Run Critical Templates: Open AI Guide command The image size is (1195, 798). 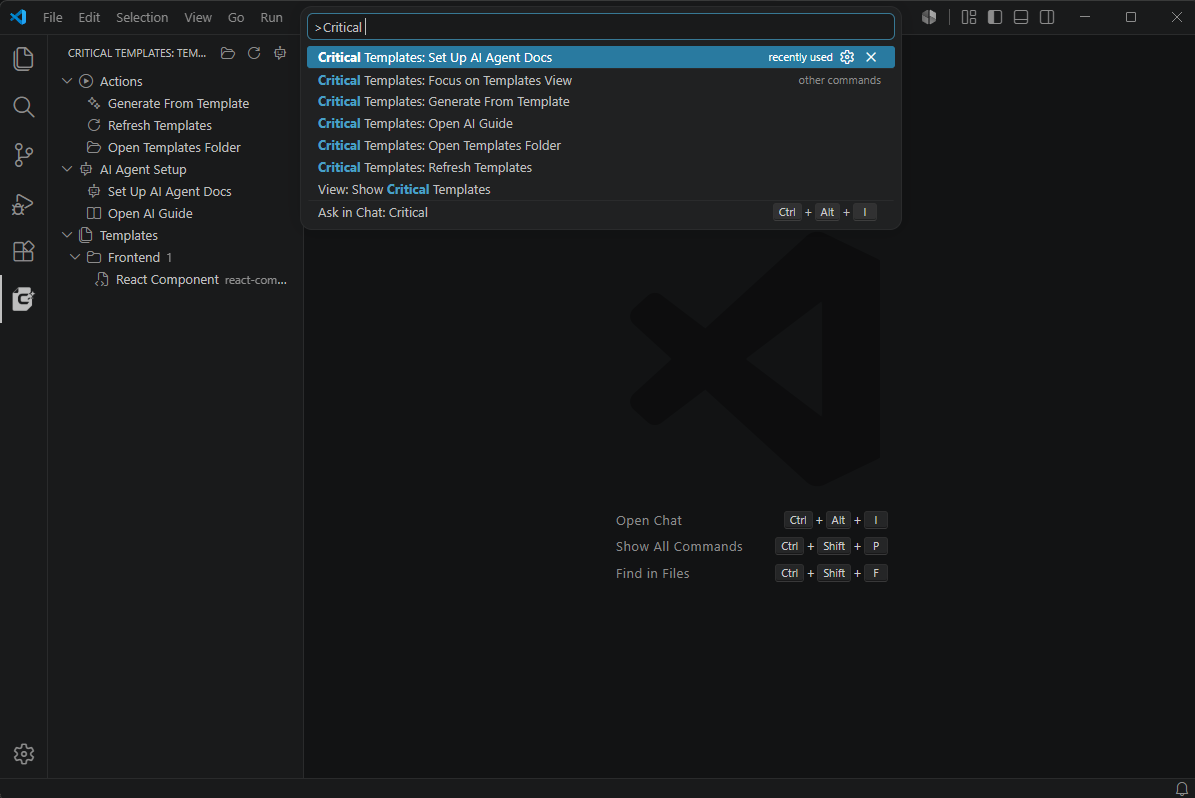[x=601, y=123]
